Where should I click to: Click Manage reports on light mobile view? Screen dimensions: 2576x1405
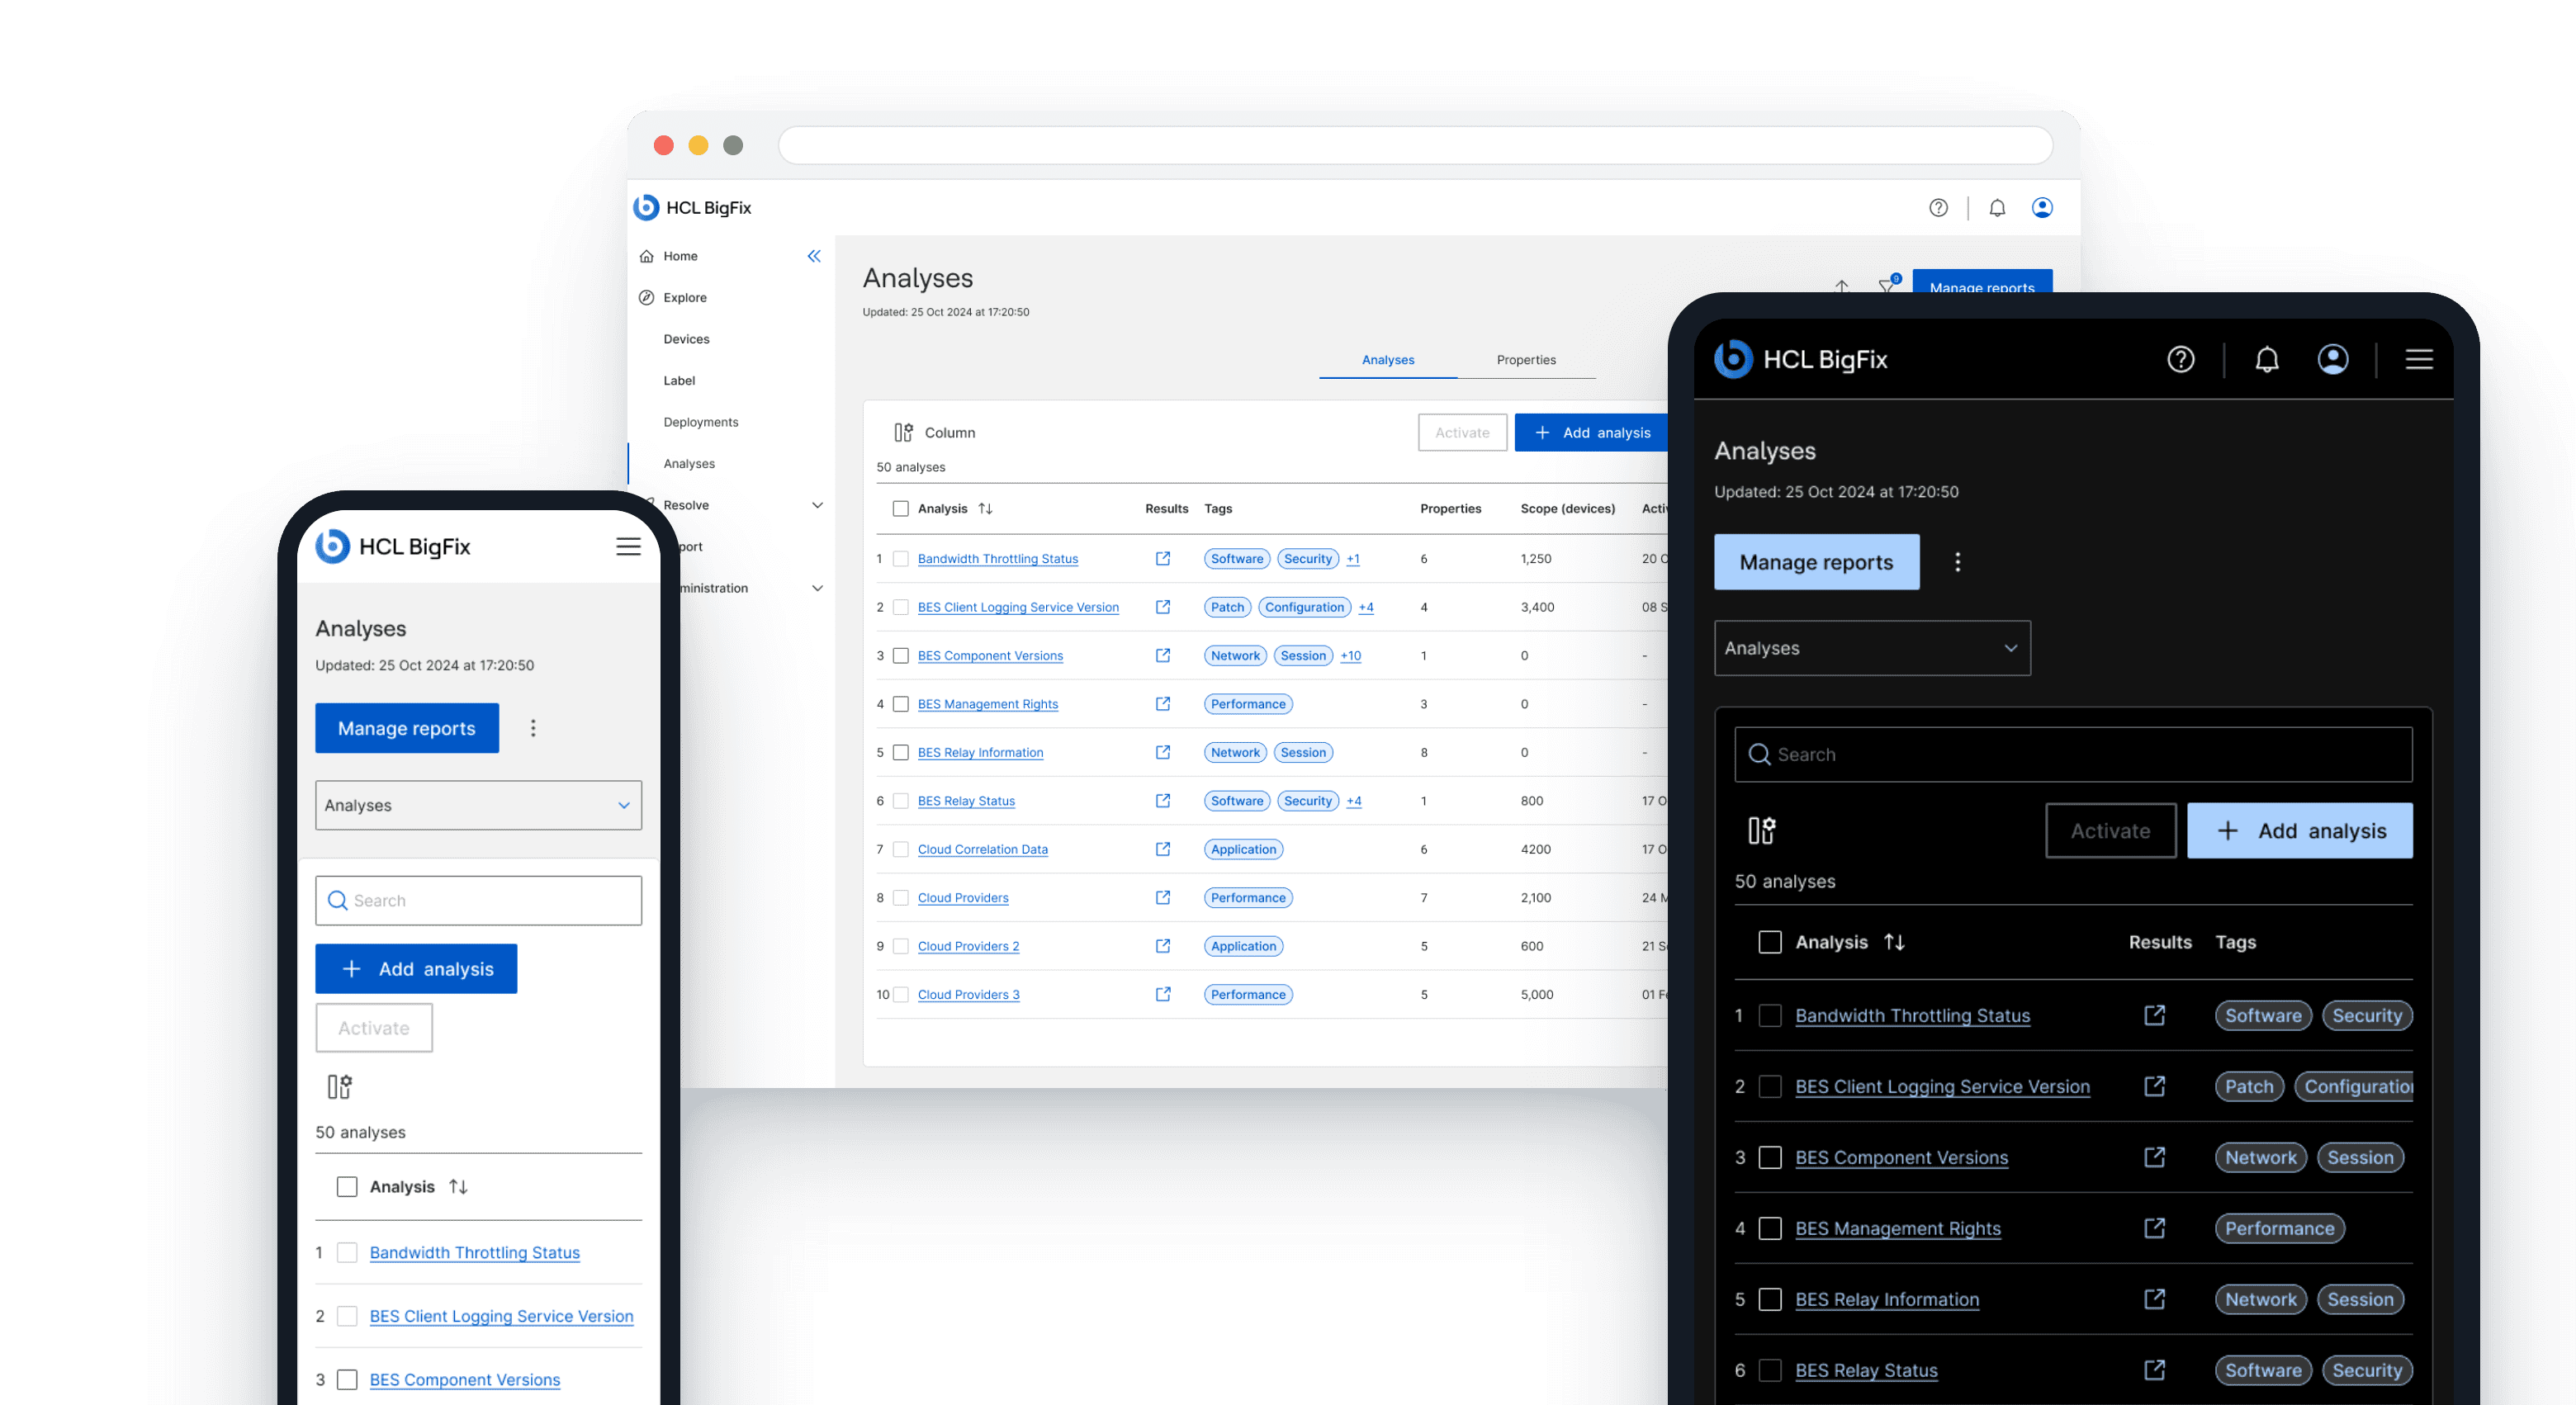pos(407,728)
